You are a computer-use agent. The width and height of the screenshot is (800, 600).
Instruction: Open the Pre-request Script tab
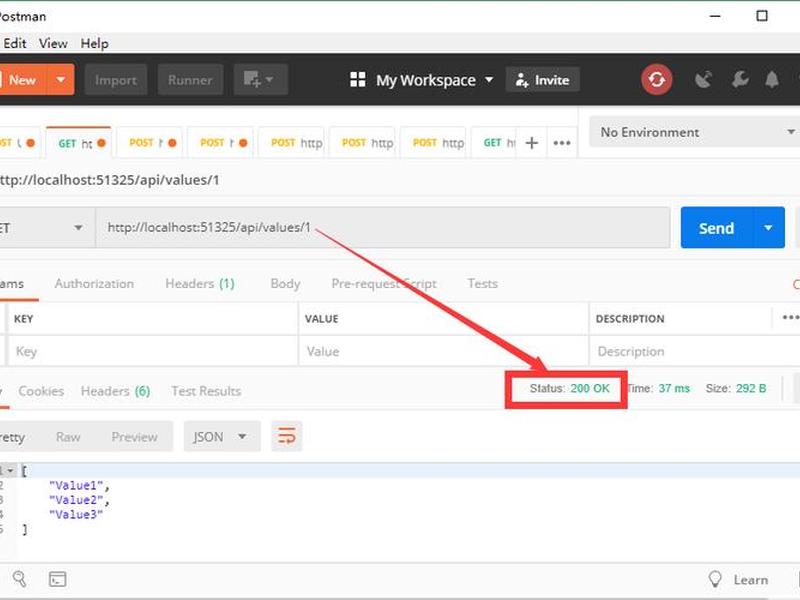click(384, 284)
